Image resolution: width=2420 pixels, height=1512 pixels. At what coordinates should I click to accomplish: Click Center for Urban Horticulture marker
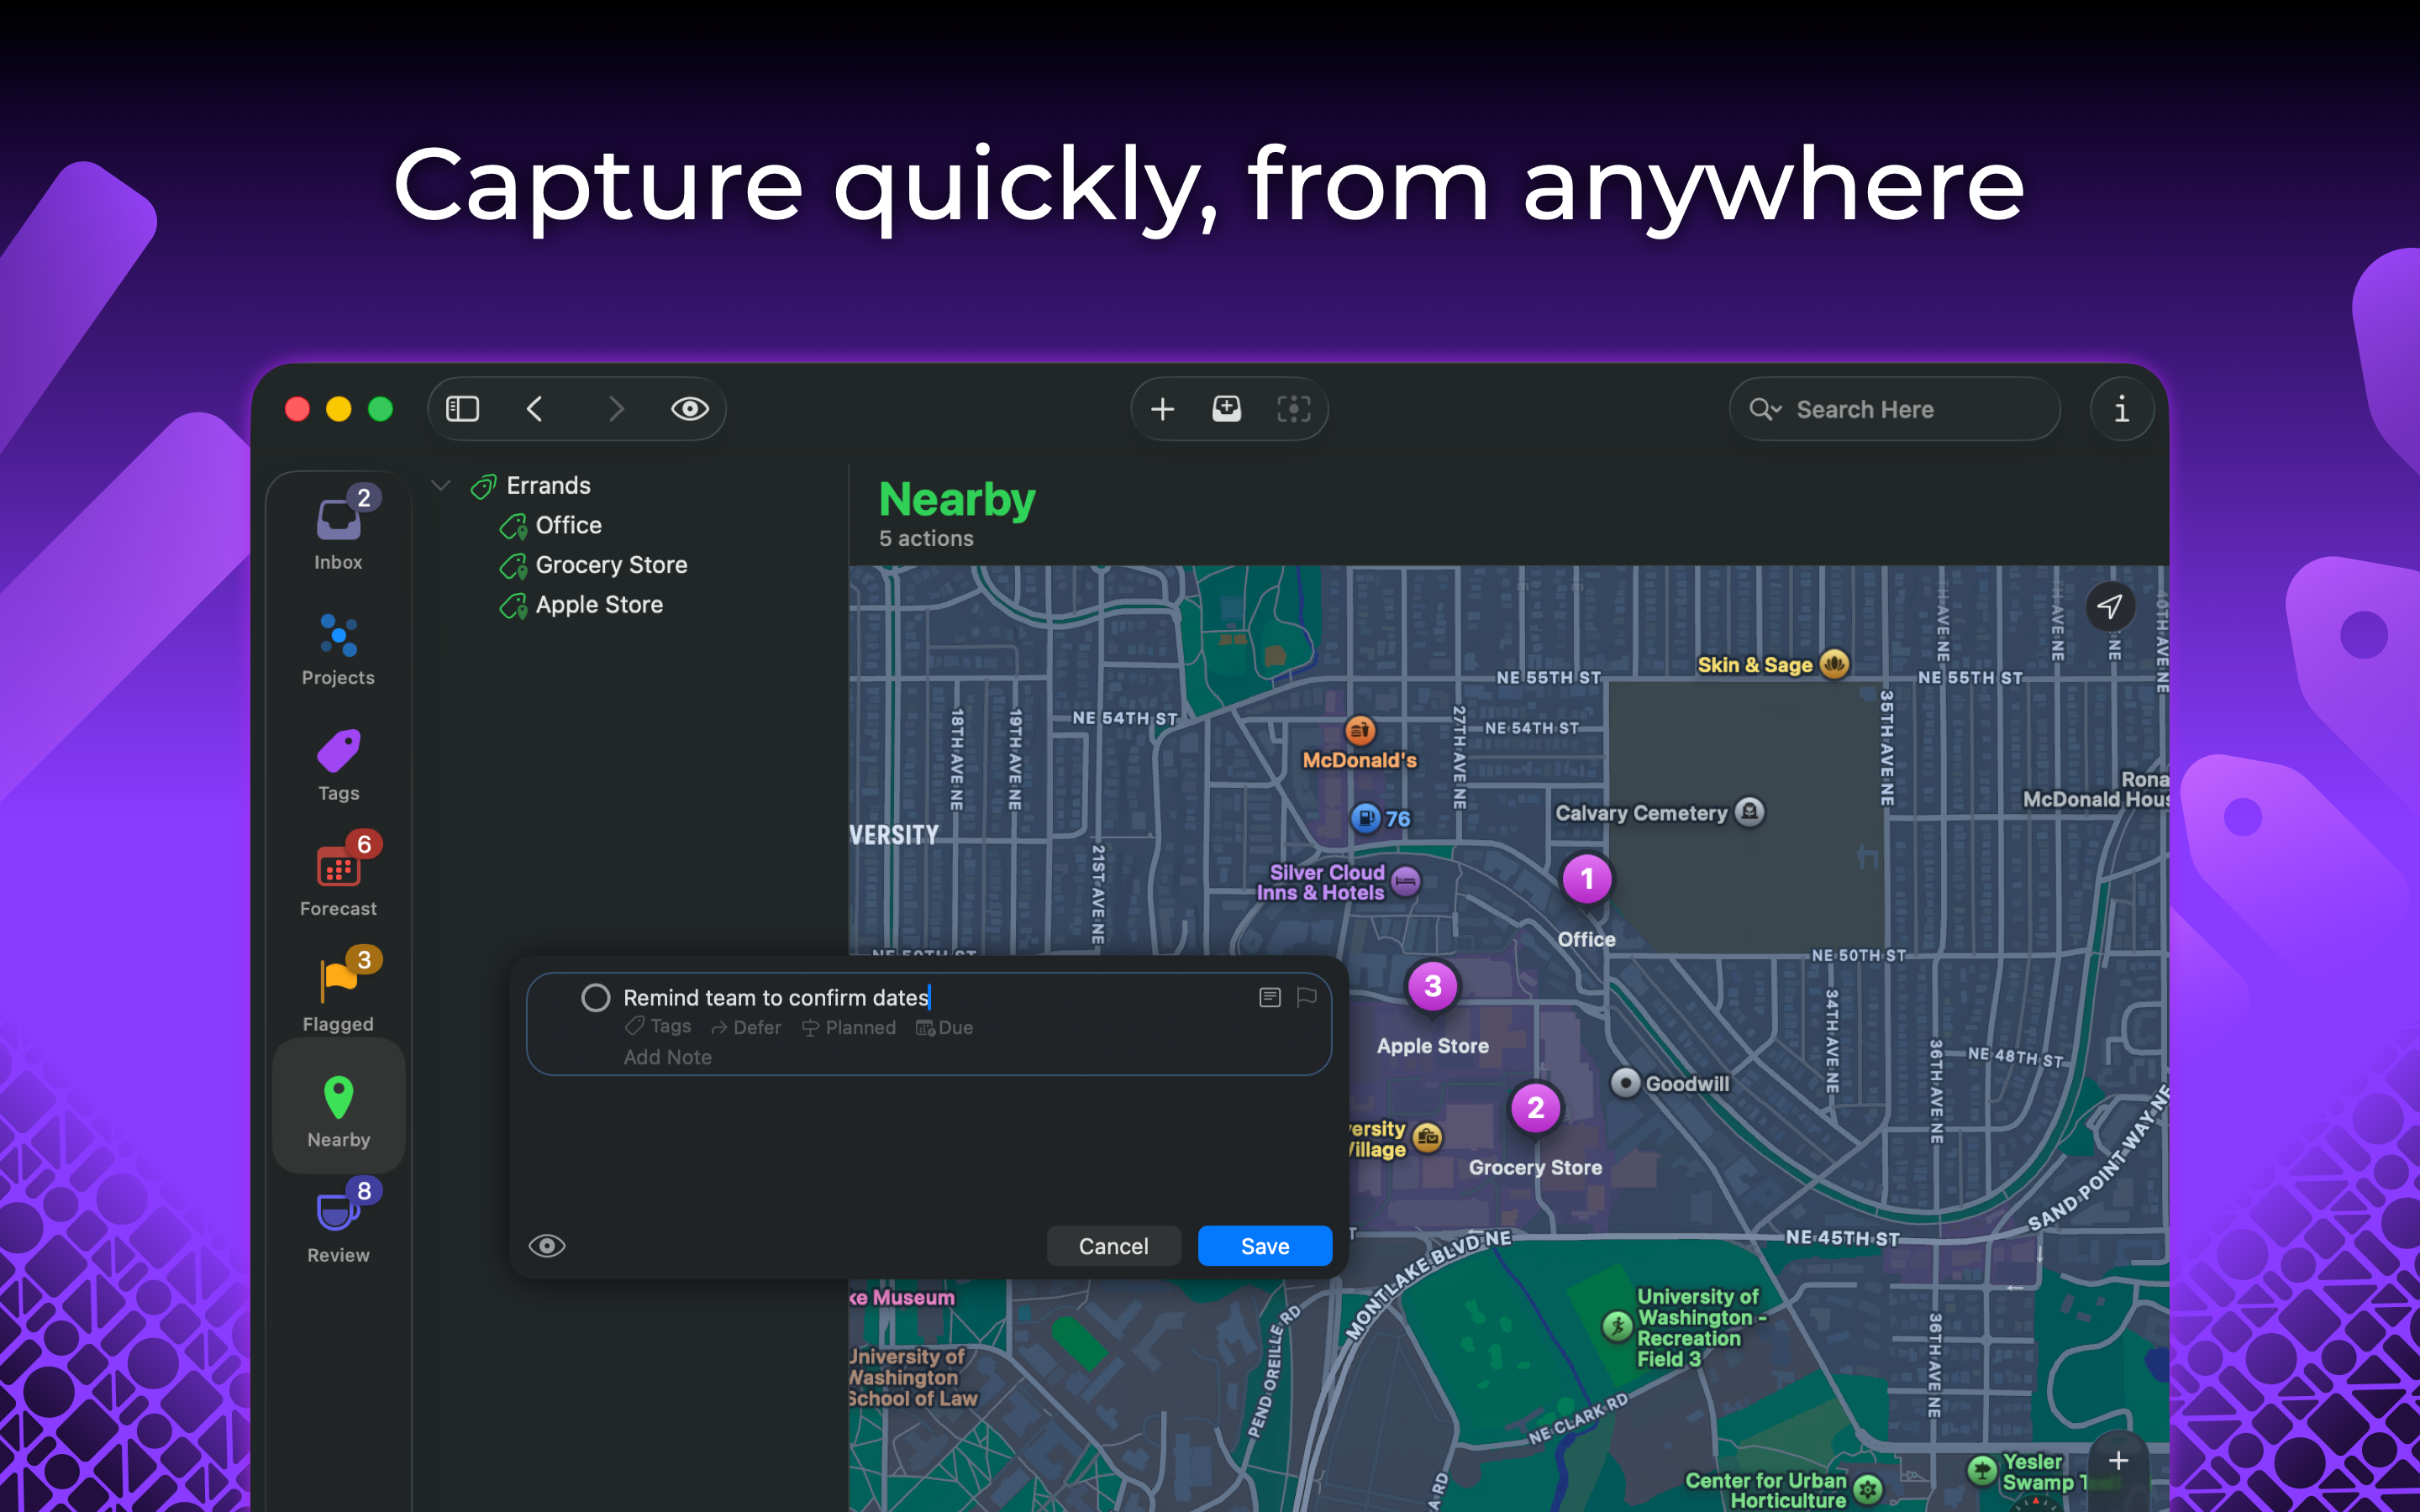pos(1867,1489)
